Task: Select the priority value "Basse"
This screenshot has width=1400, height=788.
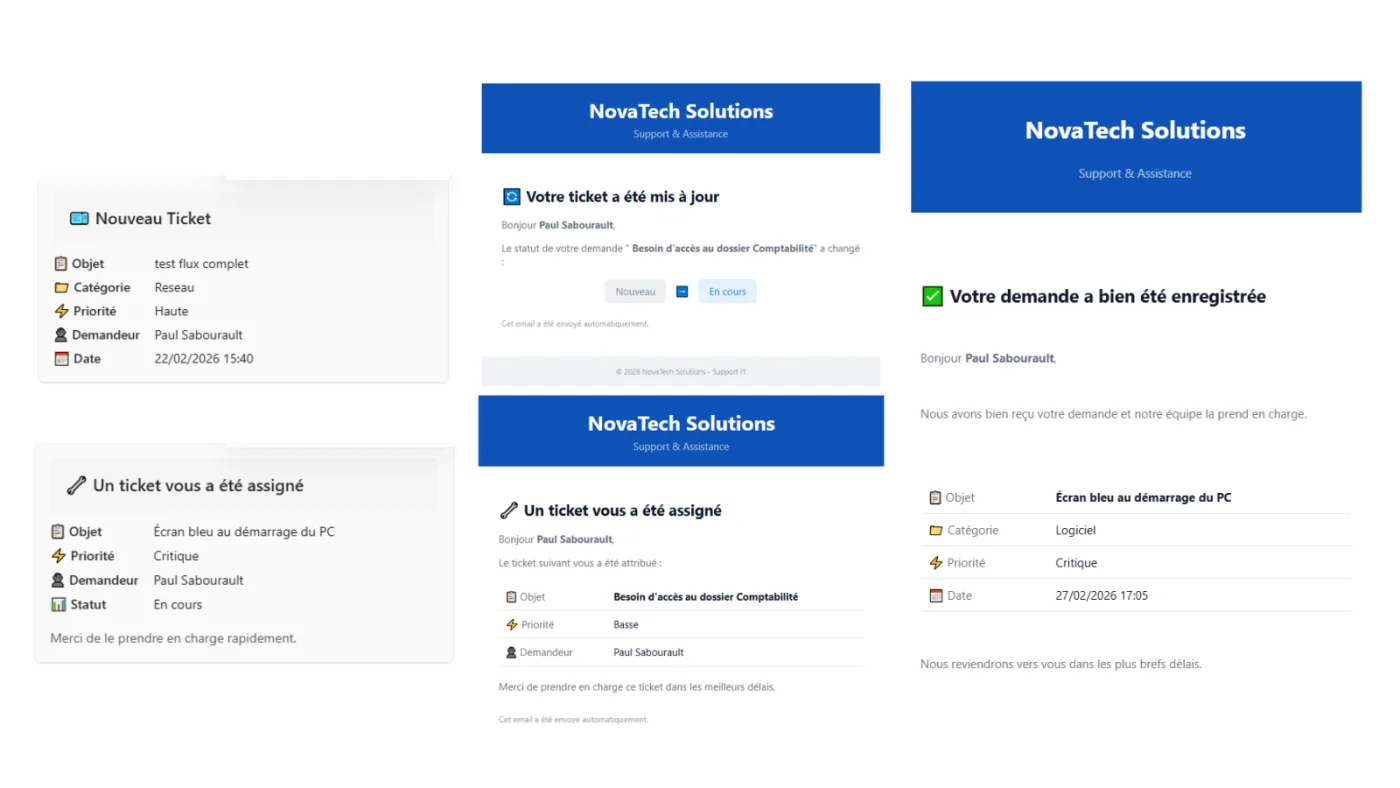Action: 626,625
